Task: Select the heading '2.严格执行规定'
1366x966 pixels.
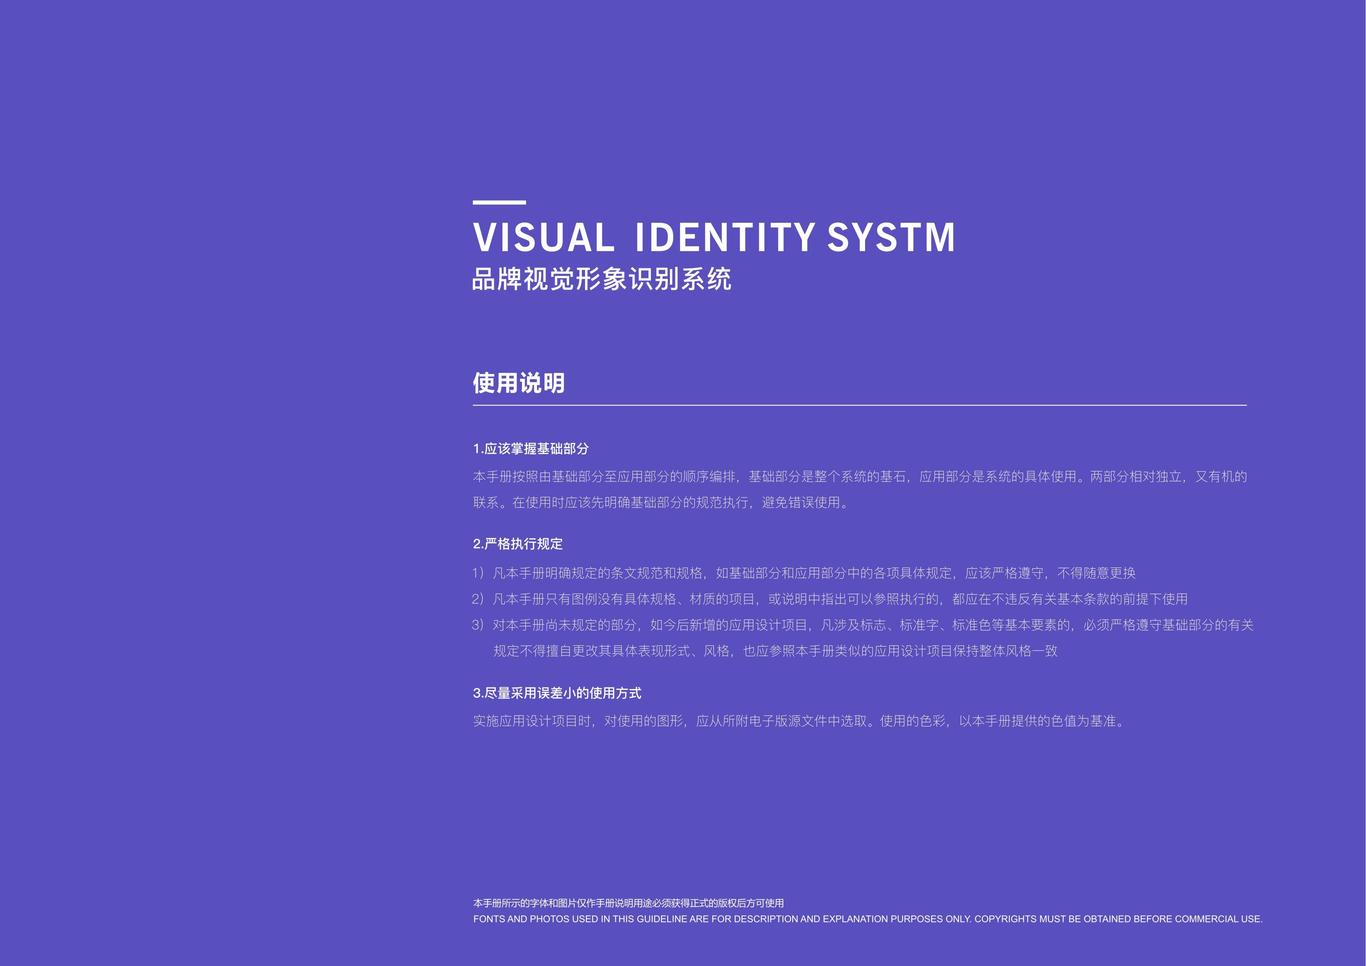Action: pyautogui.click(x=518, y=544)
